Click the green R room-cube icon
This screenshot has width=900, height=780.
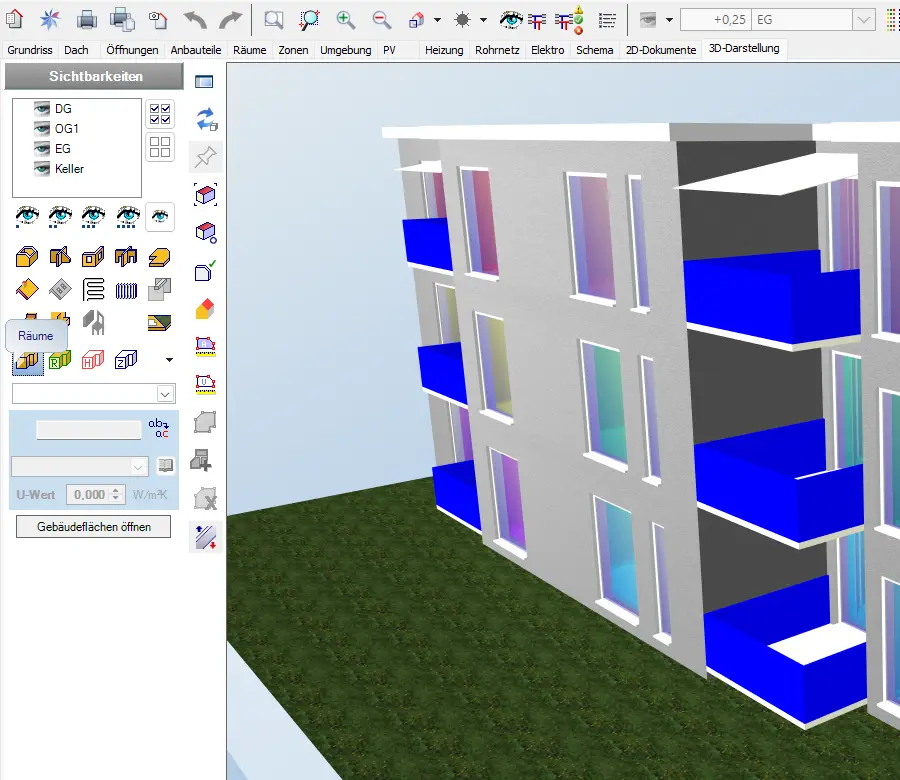(60, 359)
